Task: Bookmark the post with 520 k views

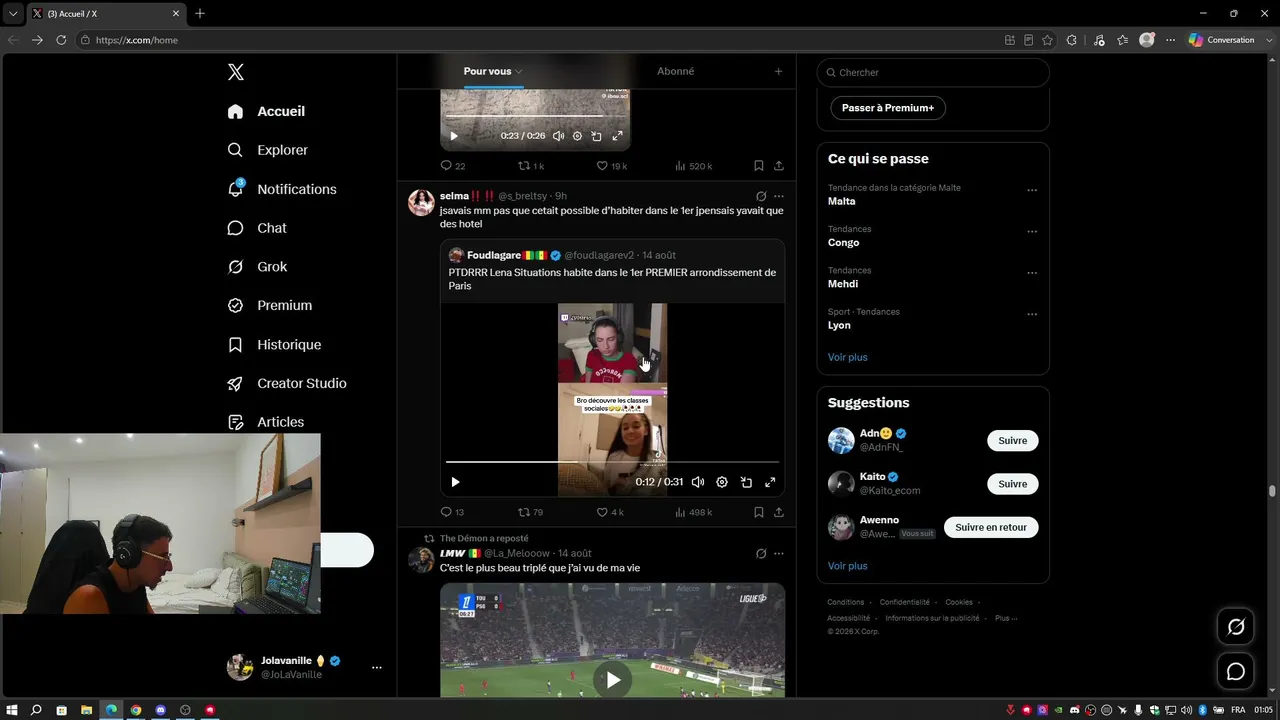Action: coord(759,166)
